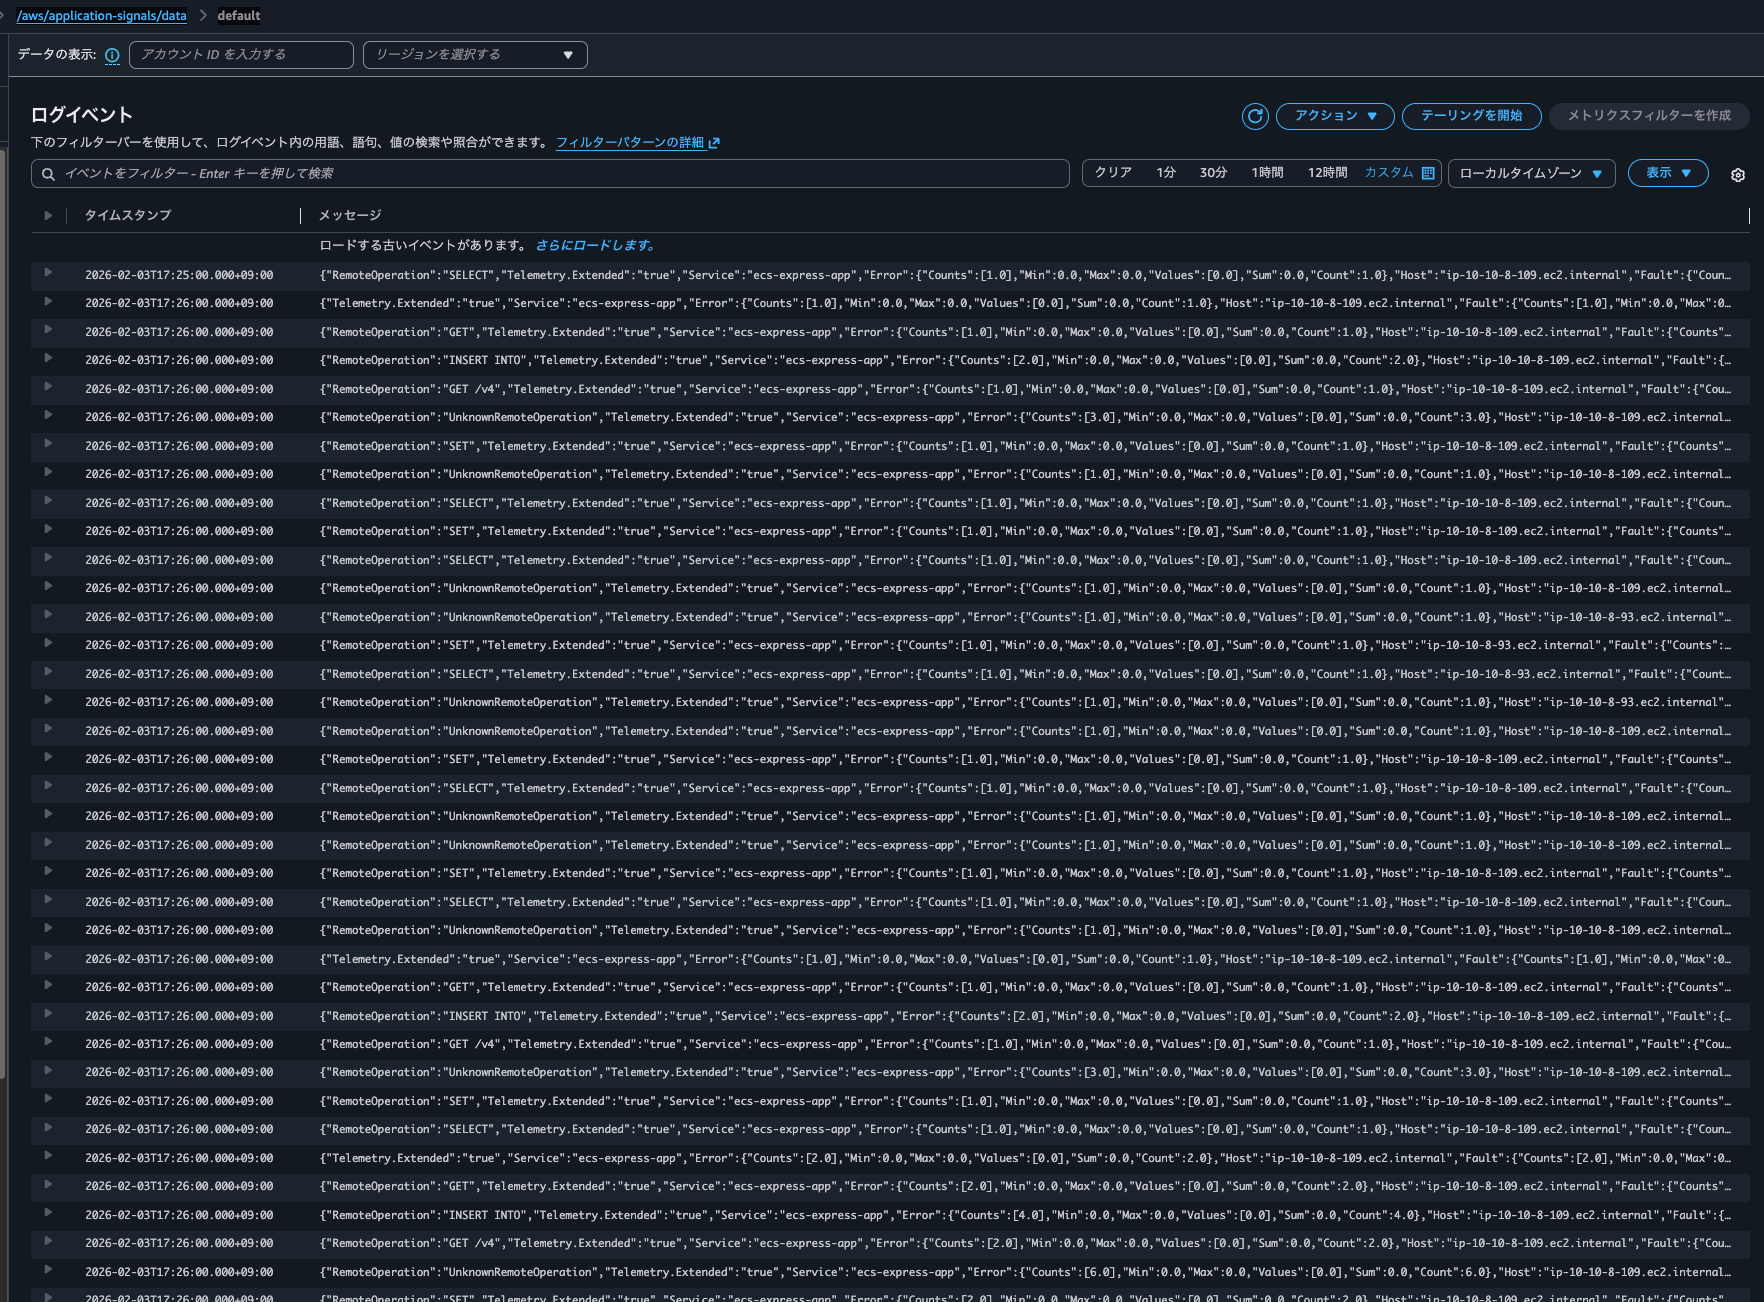Select the 30分 time range
This screenshot has height=1302, width=1764.
click(1212, 172)
